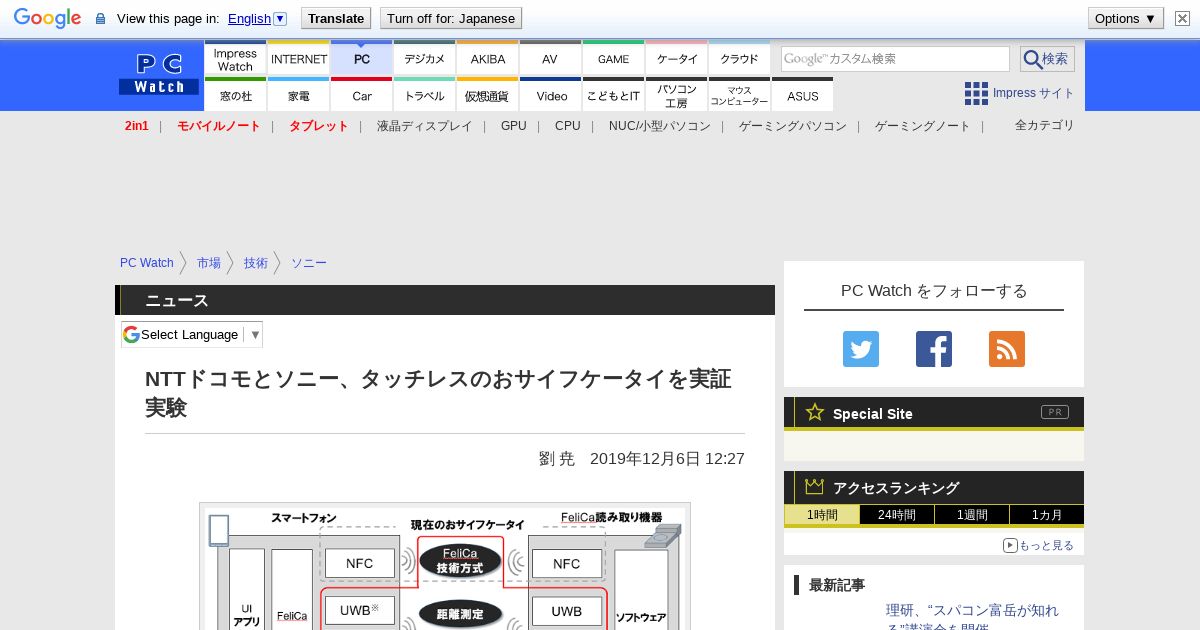This screenshot has height=630, width=1200.
Task: Open the 全カテゴリ link
Action: [x=1045, y=125]
